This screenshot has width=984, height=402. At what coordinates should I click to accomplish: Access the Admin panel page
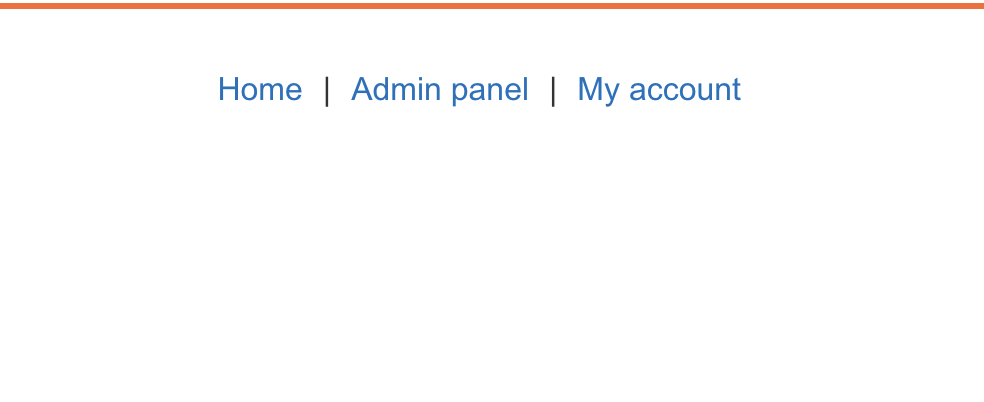(x=439, y=90)
